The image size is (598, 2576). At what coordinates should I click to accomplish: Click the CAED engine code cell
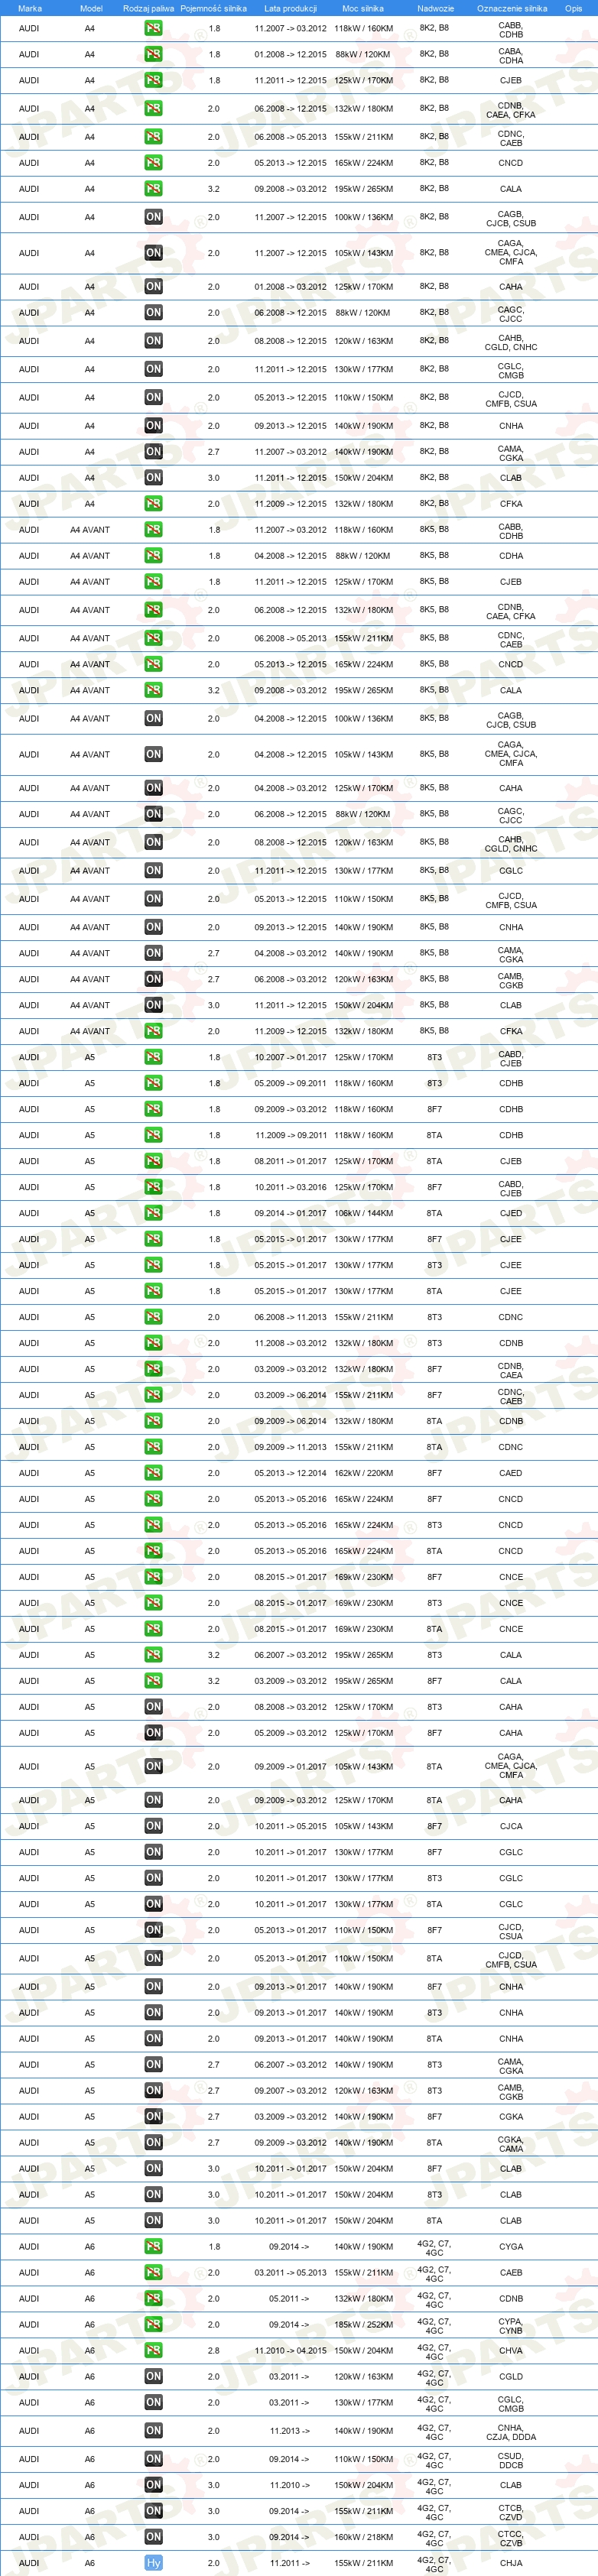point(511,1473)
